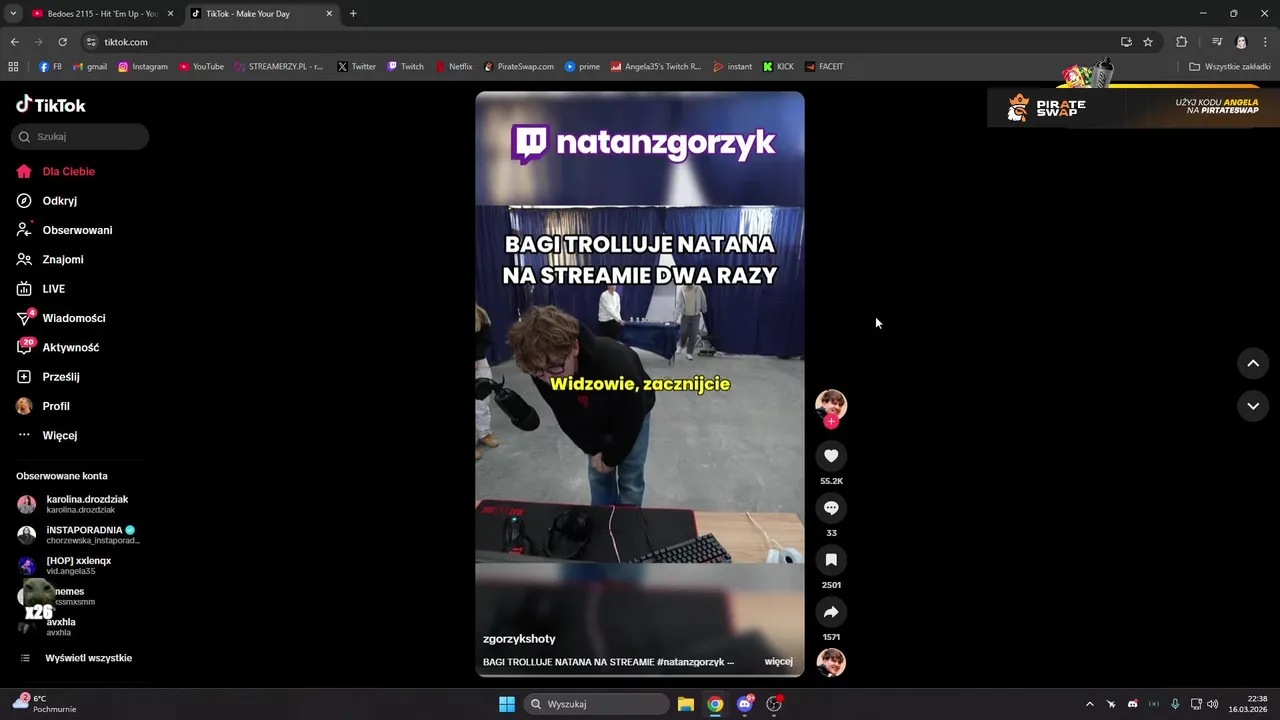Image resolution: width=1280 pixels, height=720 pixels.
Task: Open Twitch bookmark
Action: pos(406,67)
